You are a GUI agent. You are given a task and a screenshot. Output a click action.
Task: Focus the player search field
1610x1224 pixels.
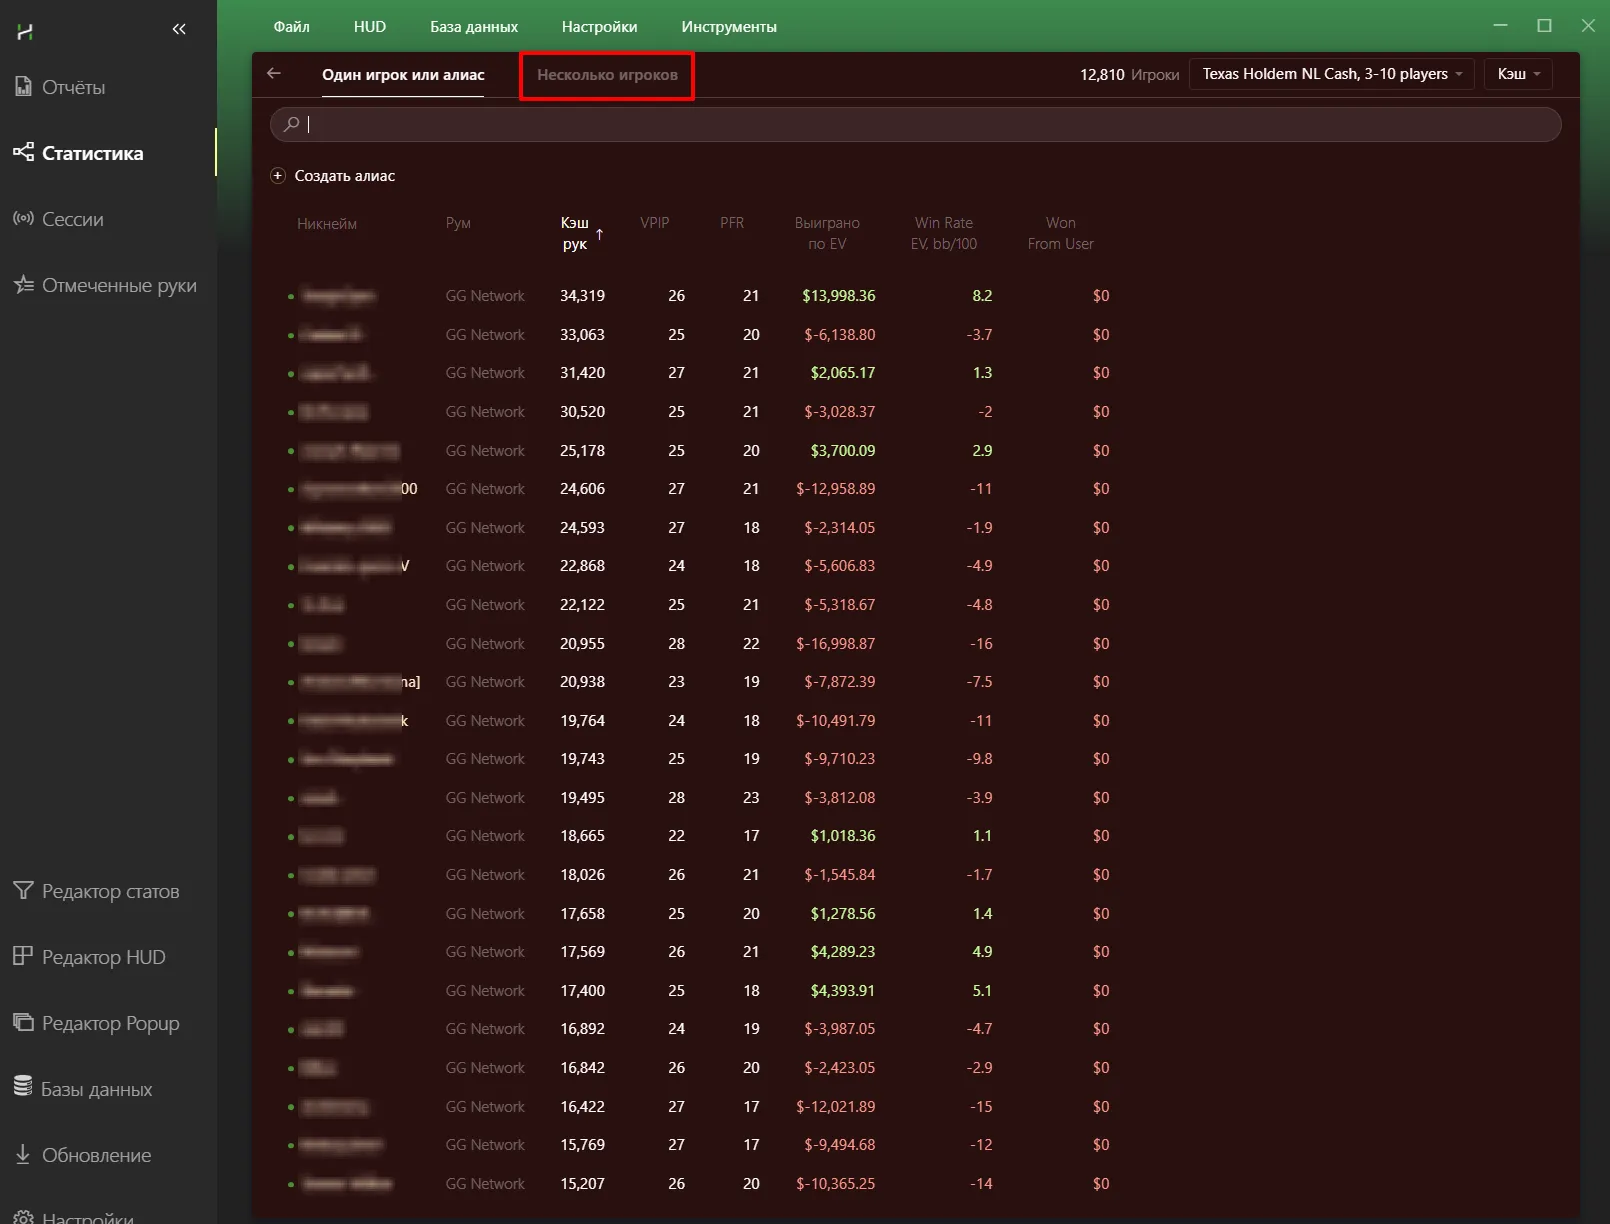click(915, 124)
